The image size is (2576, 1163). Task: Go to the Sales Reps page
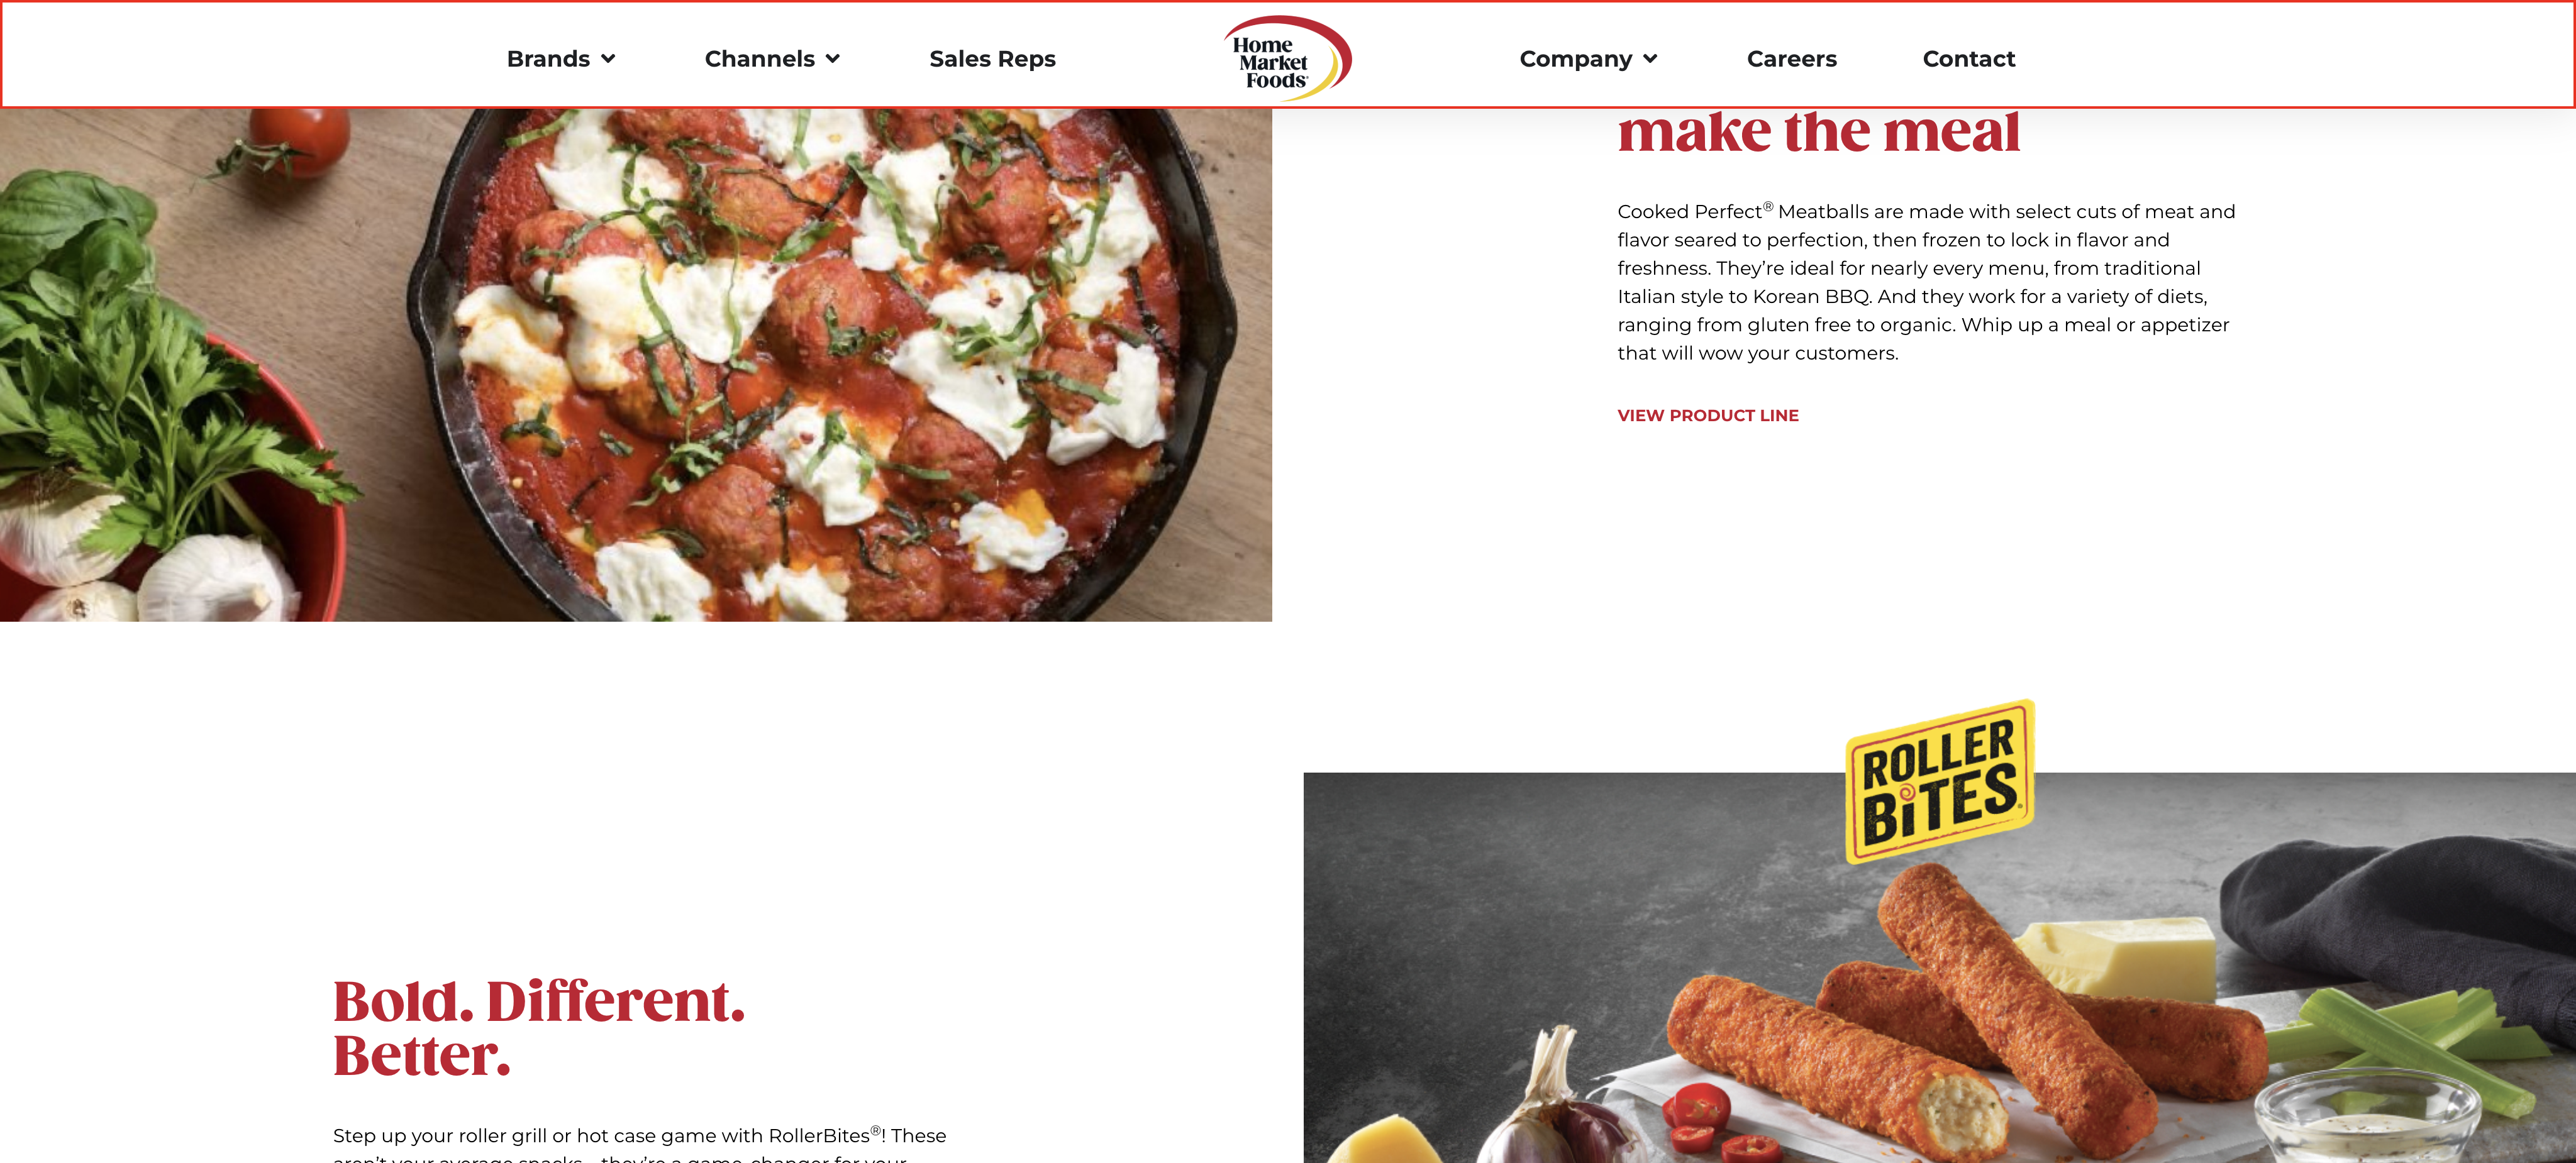coord(992,59)
